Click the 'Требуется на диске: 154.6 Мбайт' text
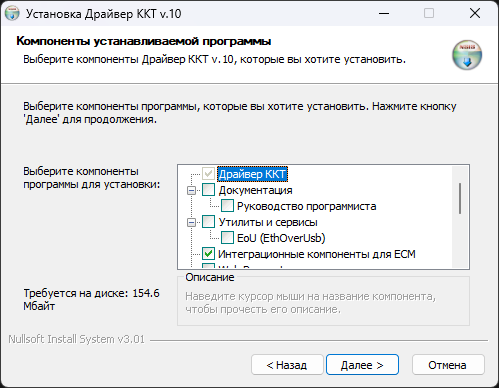The height and width of the screenshot is (388, 499). coord(91,299)
